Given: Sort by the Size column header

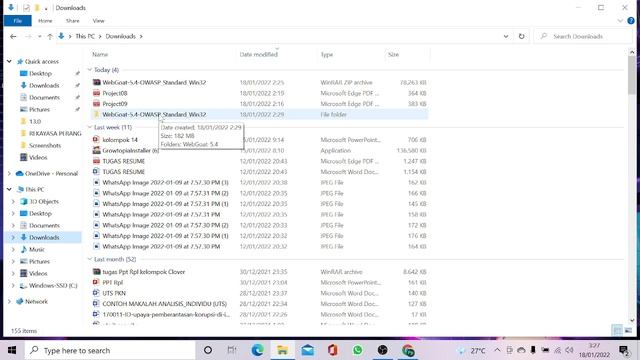Looking at the screenshot, I should (393, 54).
